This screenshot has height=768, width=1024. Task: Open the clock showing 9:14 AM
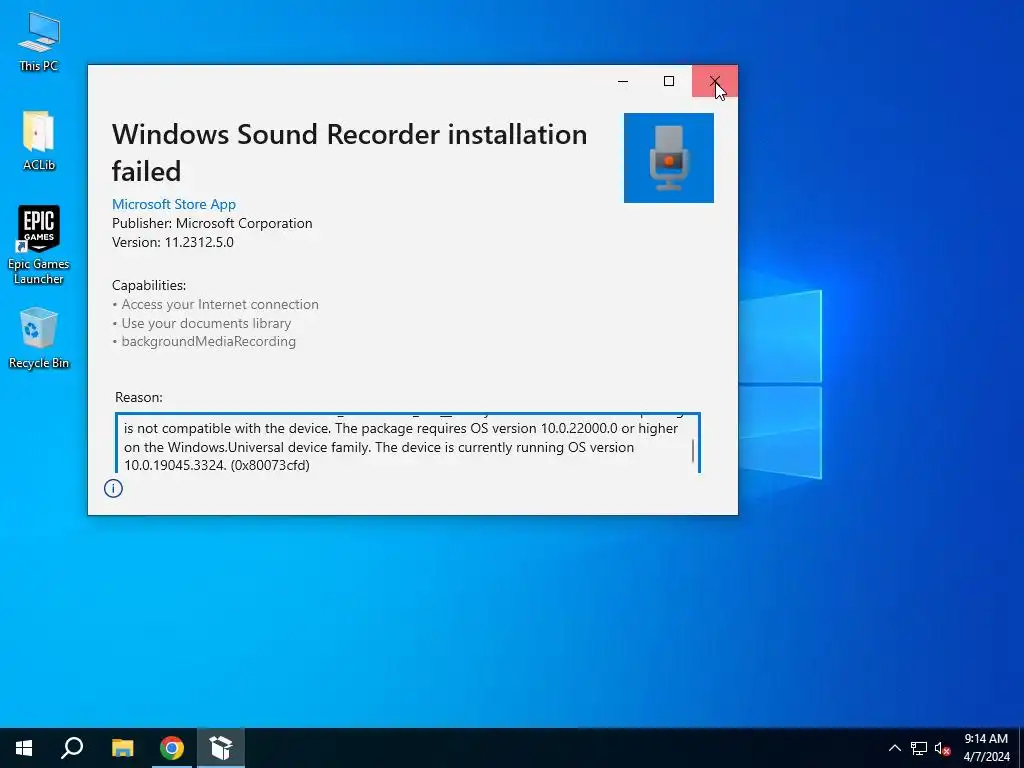pos(986,748)
